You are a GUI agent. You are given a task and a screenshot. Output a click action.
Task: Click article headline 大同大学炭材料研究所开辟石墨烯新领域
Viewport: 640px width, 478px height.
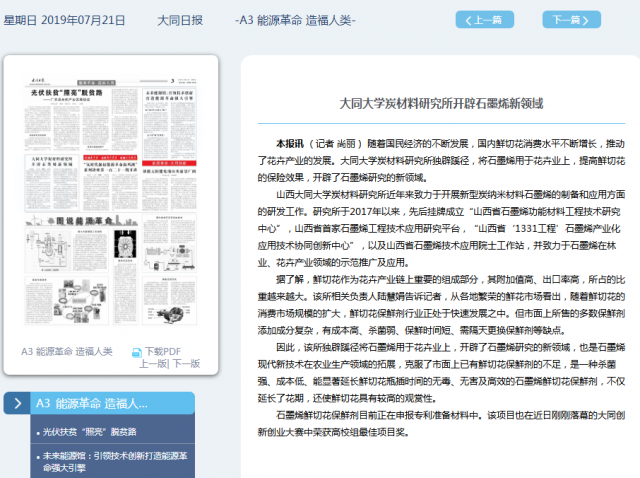441,103
